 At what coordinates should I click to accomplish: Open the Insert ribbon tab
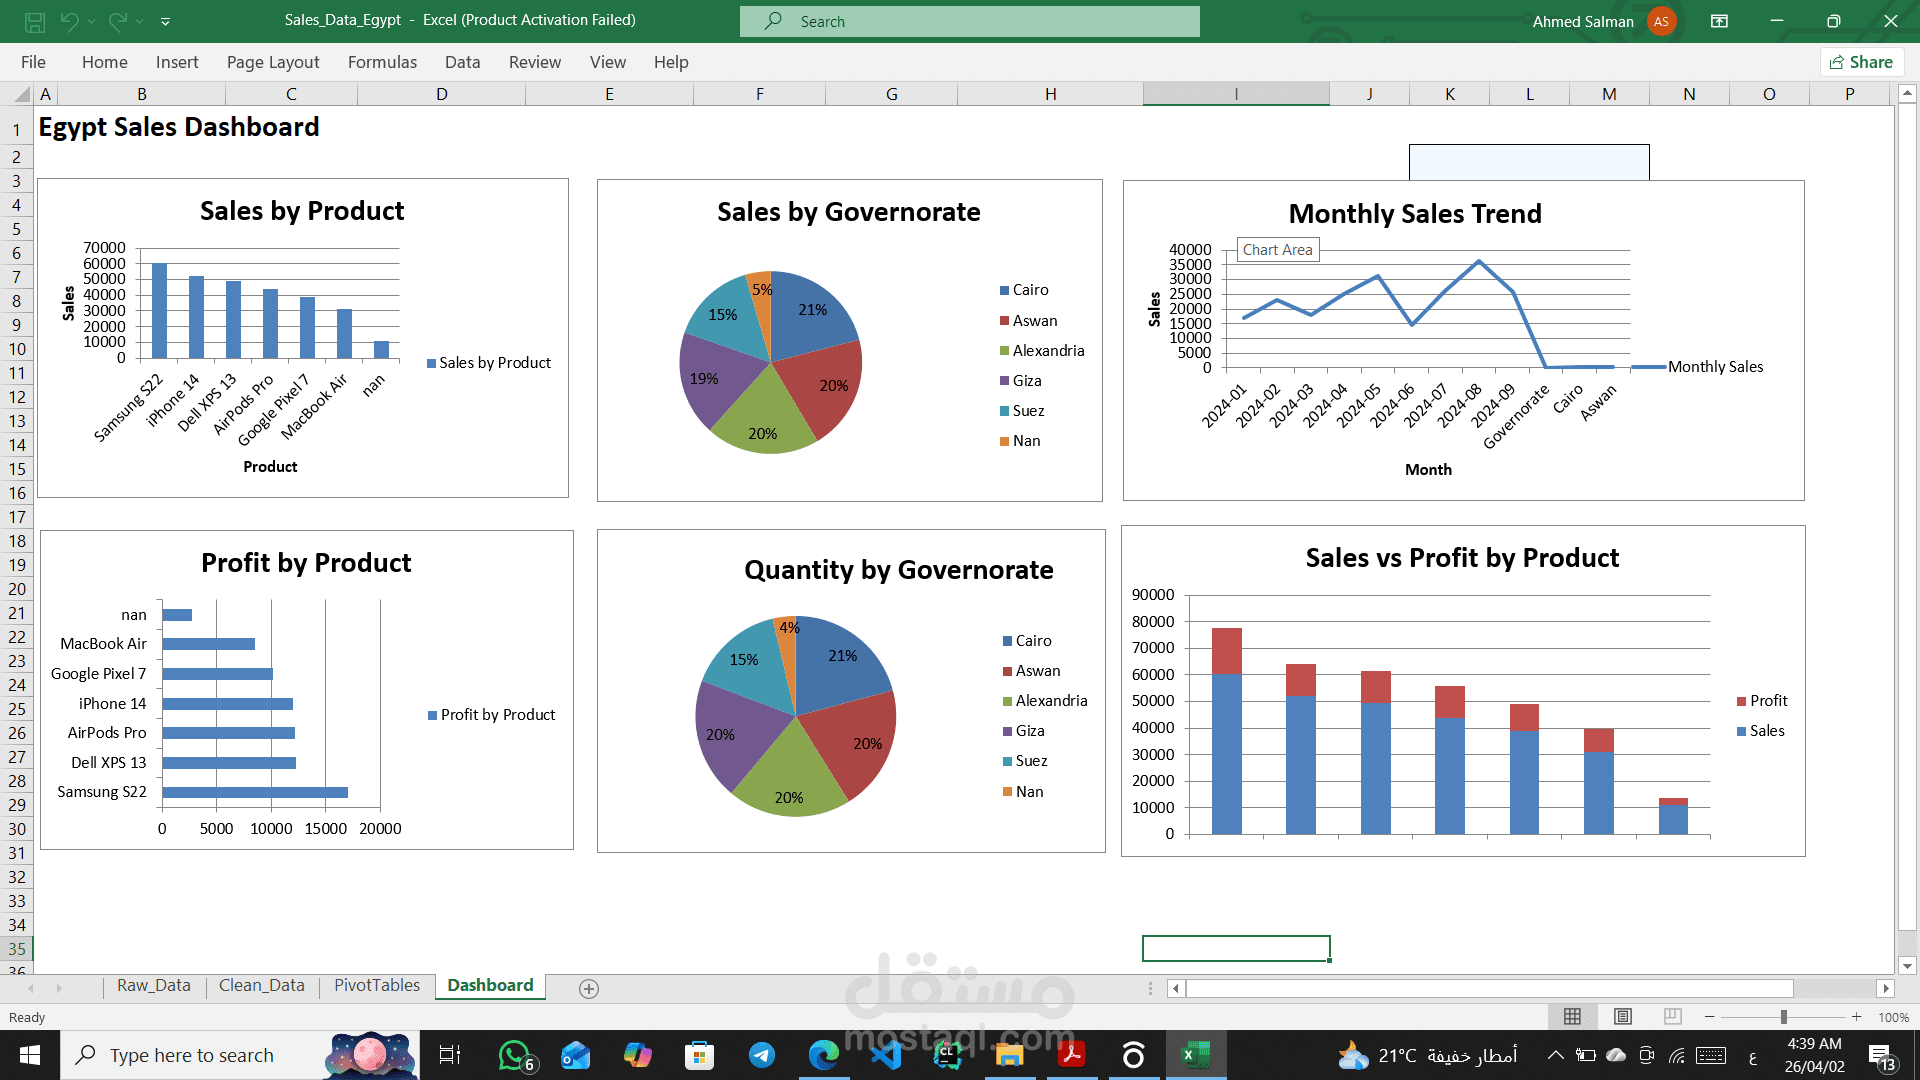177,62
